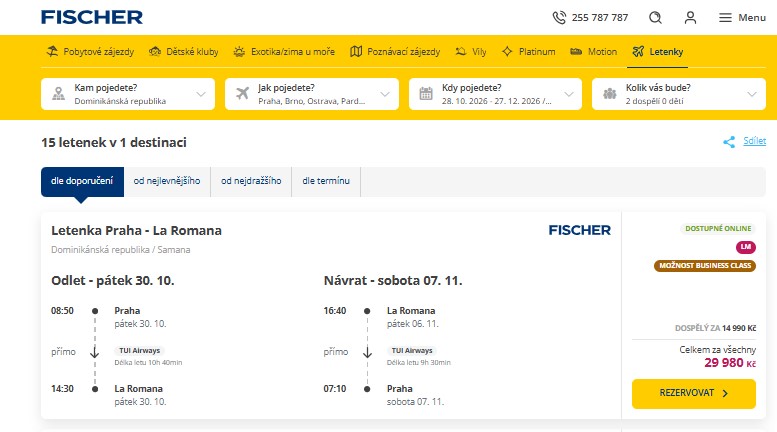
Task: Click the FISCHER logo in the header
Action: [x=92, y=17]
